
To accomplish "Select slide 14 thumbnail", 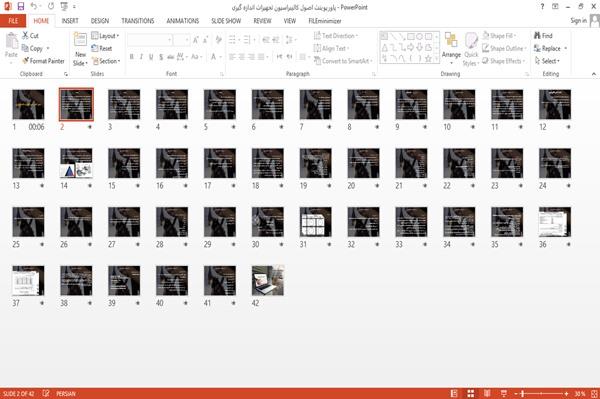I will tap(76, 163).
